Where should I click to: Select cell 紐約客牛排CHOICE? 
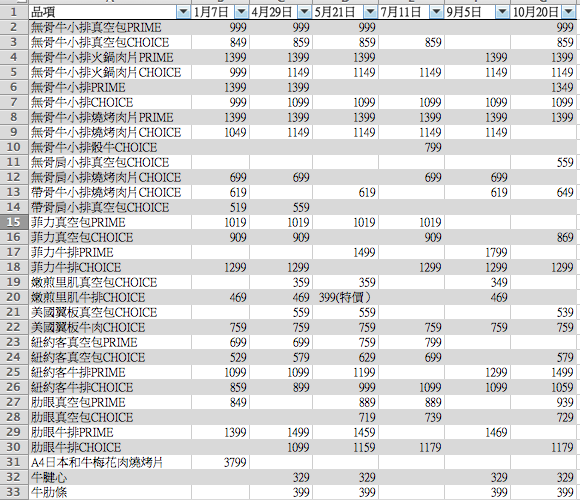(110, 387)
